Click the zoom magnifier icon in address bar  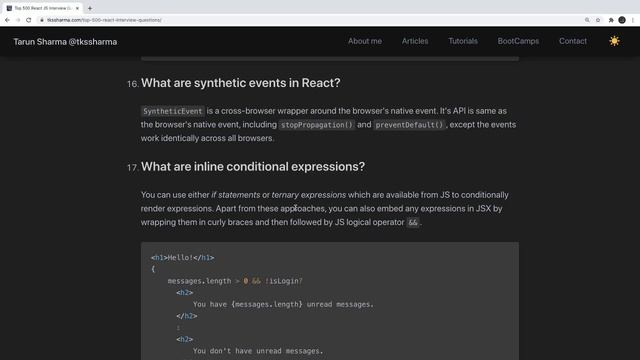587,20
